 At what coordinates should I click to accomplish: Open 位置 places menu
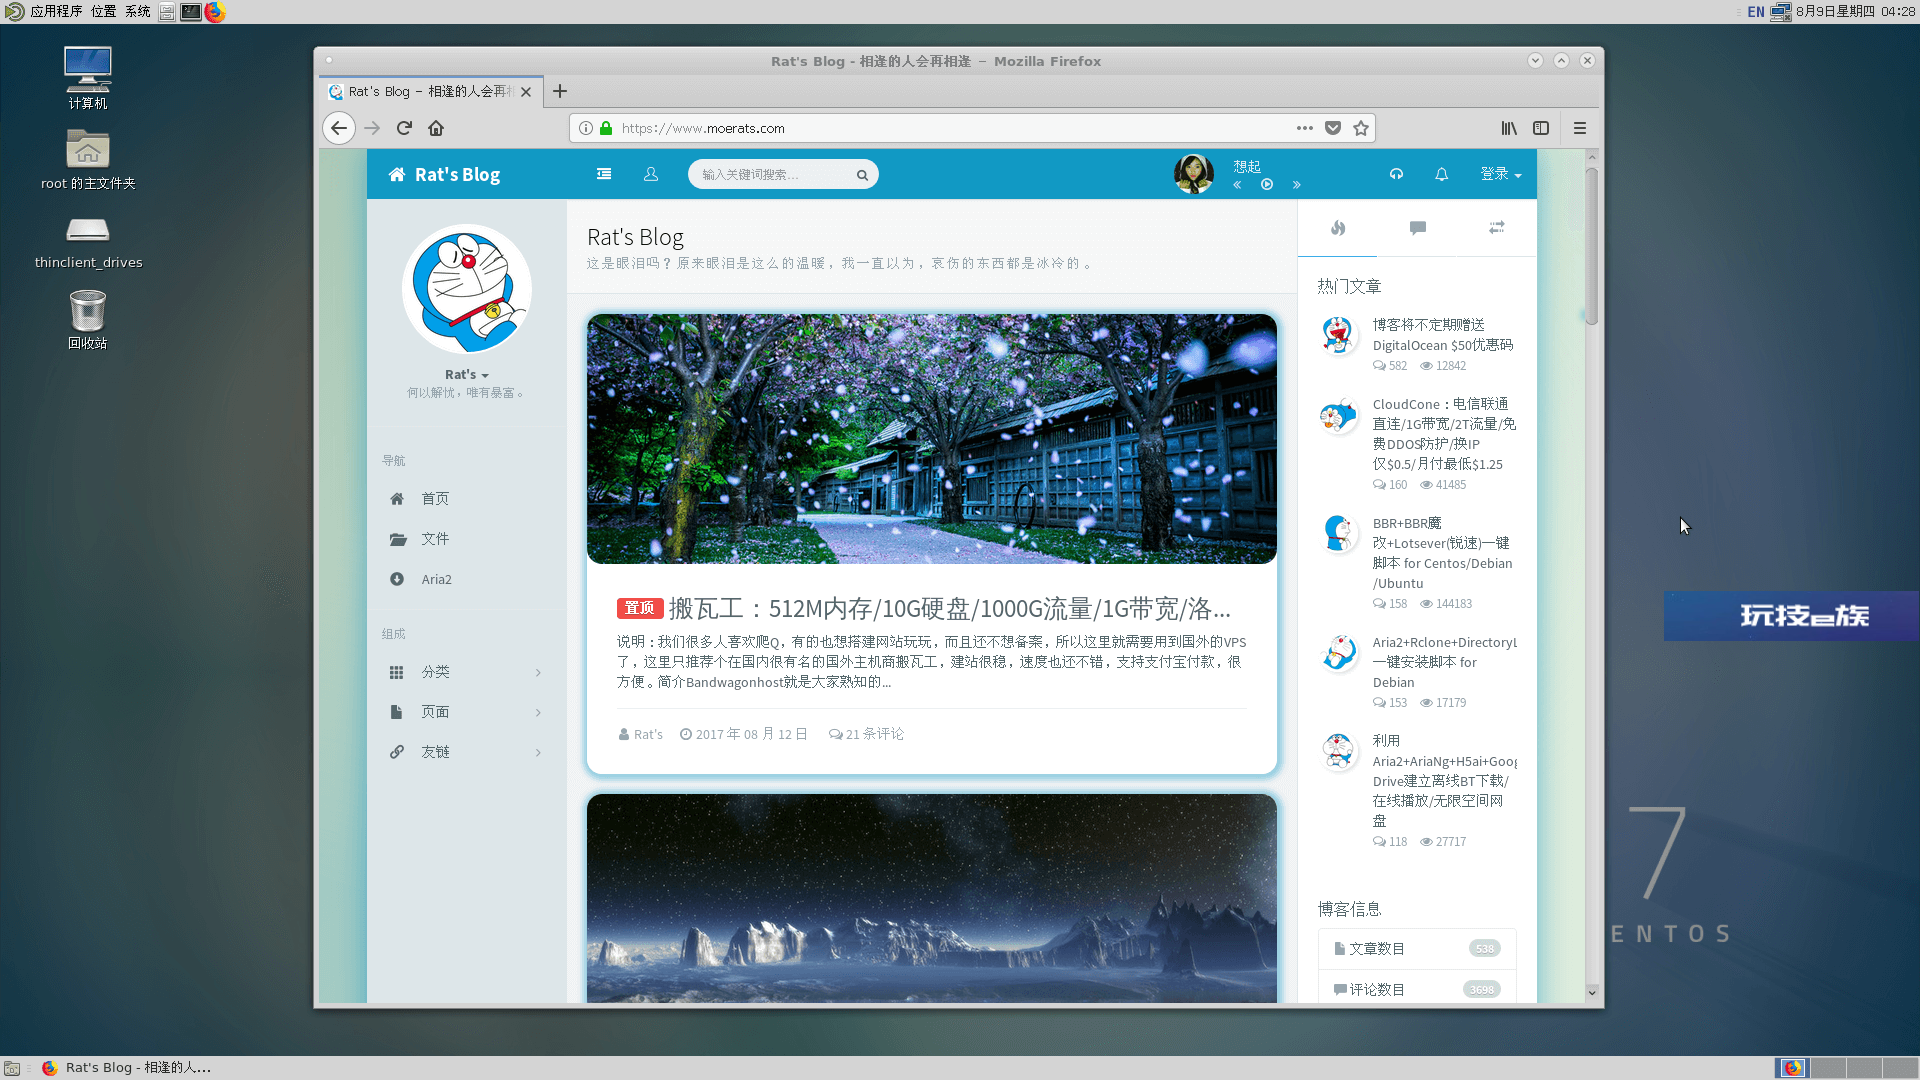(103, 11)
